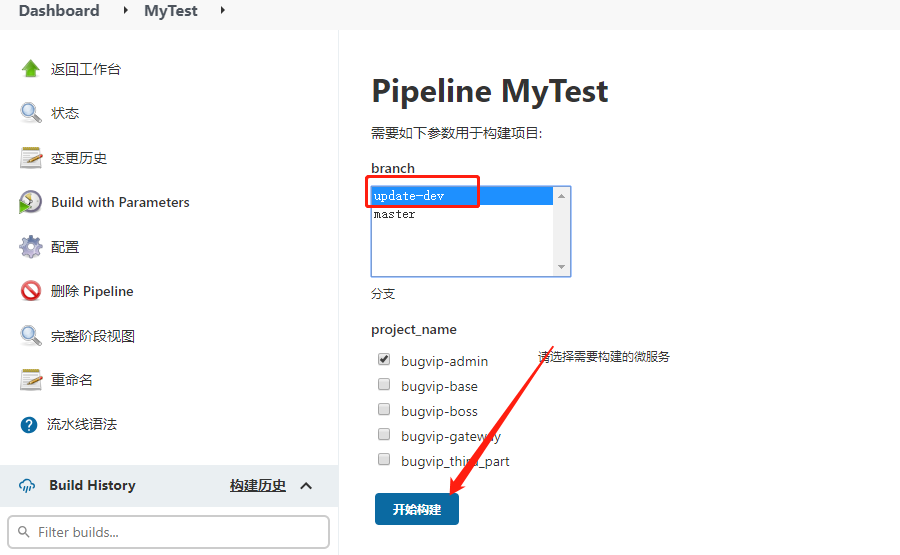The width and height of the screenshot is (900, 555).
Task: Click the Build History heading
Action: pos(92,486)
